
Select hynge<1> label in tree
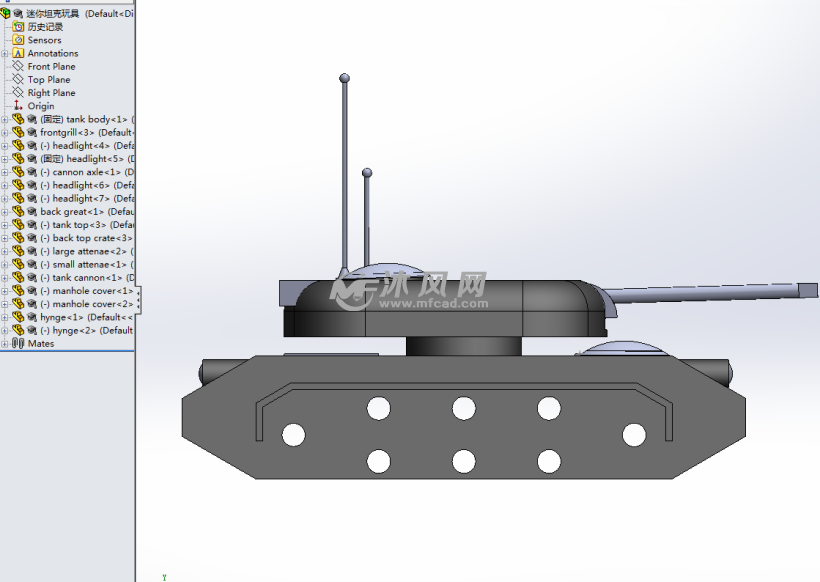coord(62,317)
